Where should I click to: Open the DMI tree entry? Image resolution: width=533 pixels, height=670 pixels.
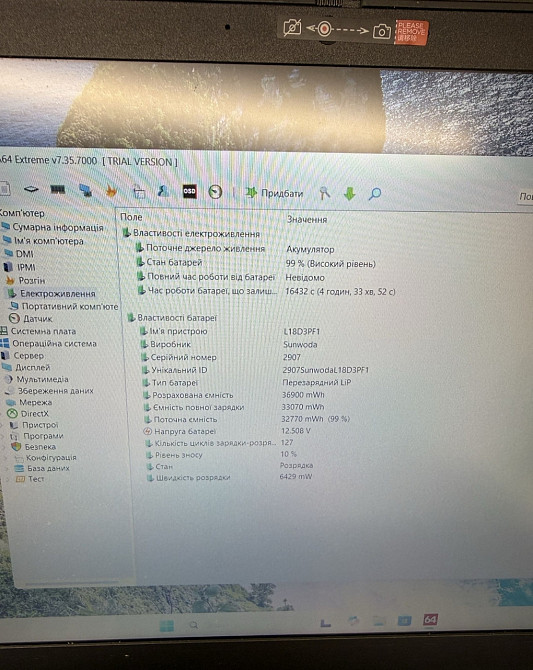19,254
